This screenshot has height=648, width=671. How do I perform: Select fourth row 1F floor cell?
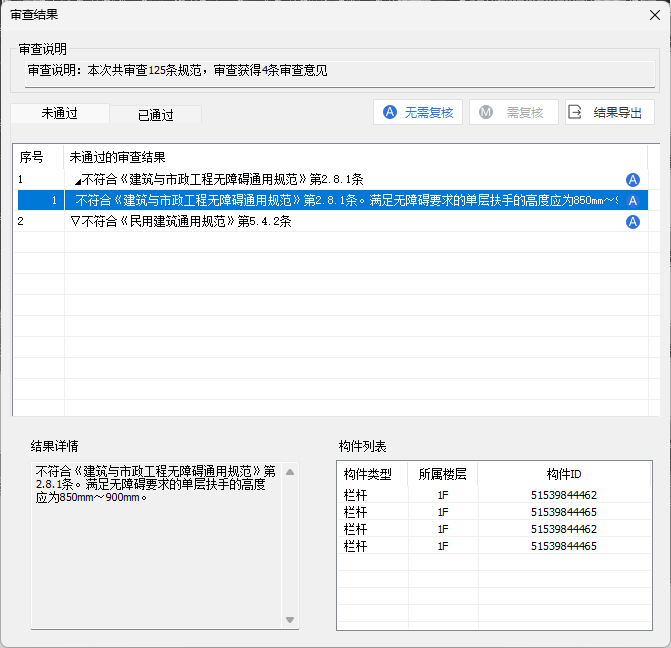coord(443,547)
